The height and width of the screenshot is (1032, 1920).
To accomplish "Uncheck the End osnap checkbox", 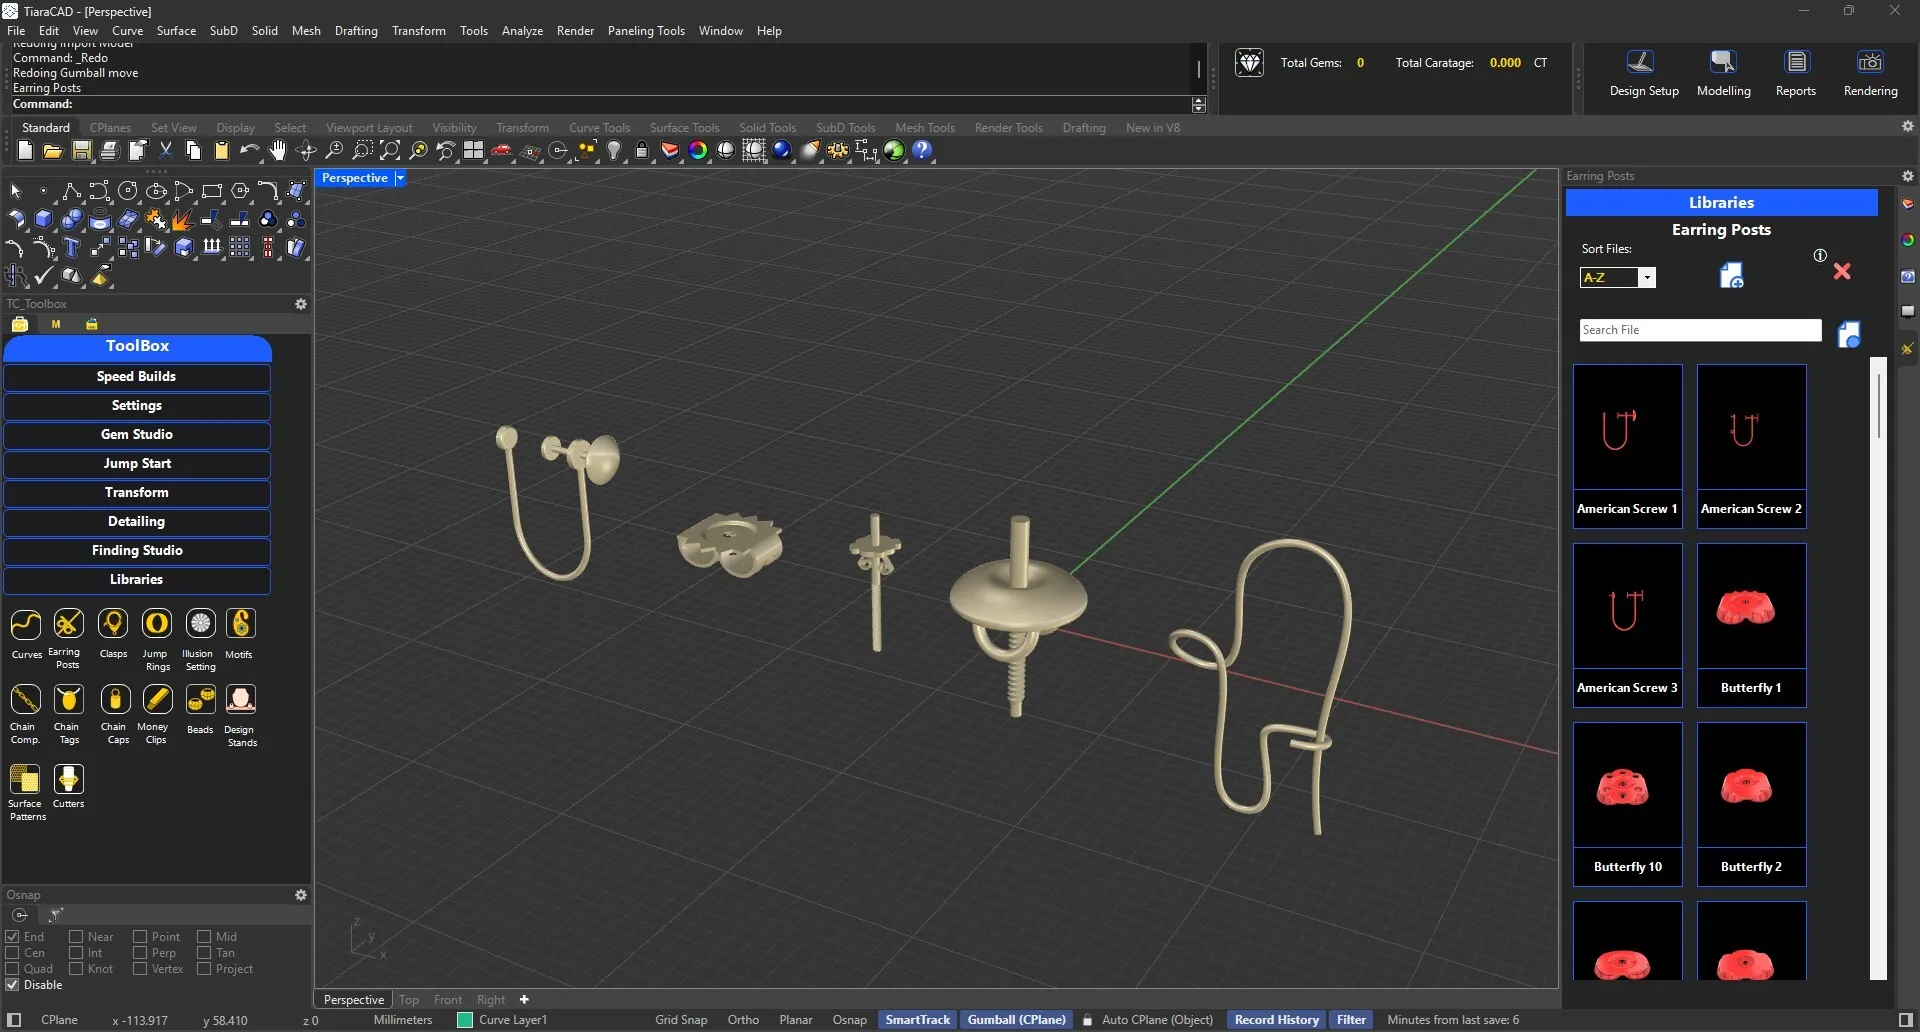I will 13,937.
